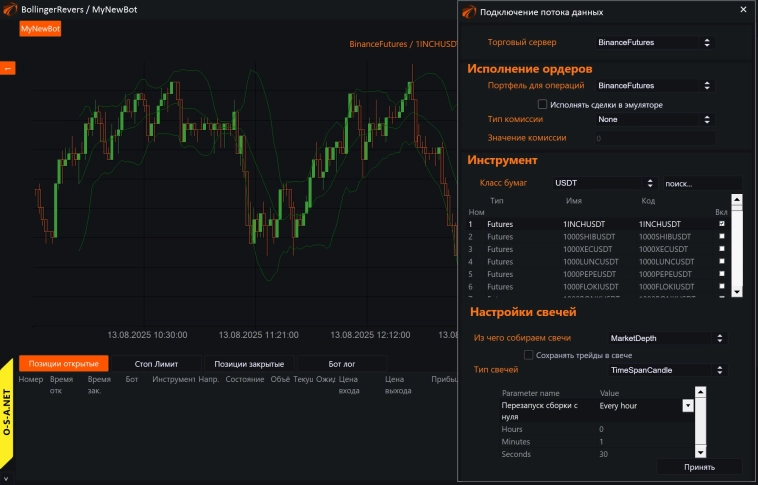Screen dimensions: 758x485
Task: Click the OsEngine logo in main title bar
Action: point(9,9)
